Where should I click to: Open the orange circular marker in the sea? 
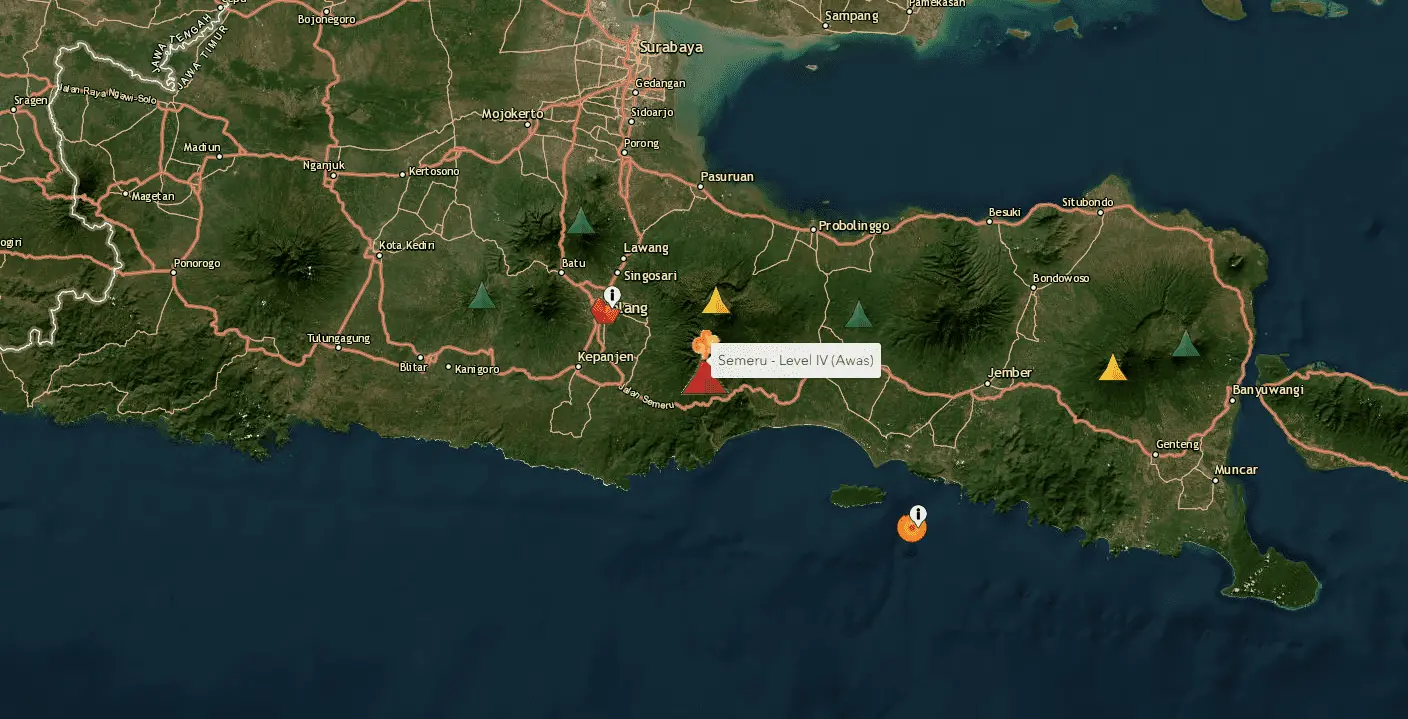tap(910, 528)
